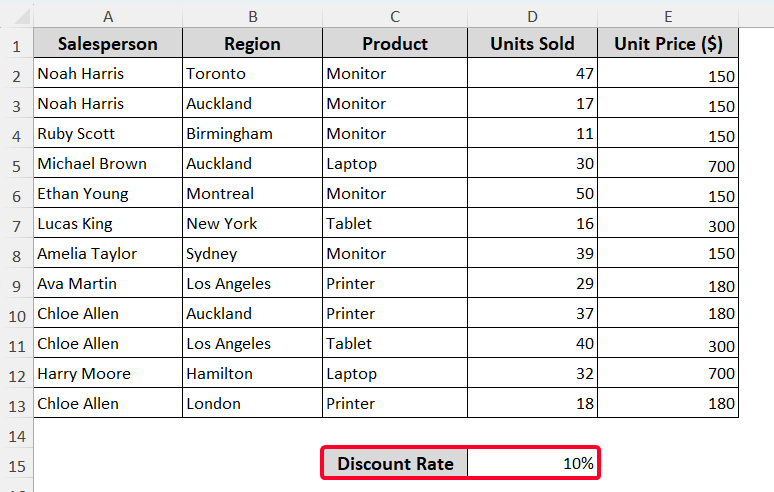
Task: Select the row 1 header
Action: [16, 44]
